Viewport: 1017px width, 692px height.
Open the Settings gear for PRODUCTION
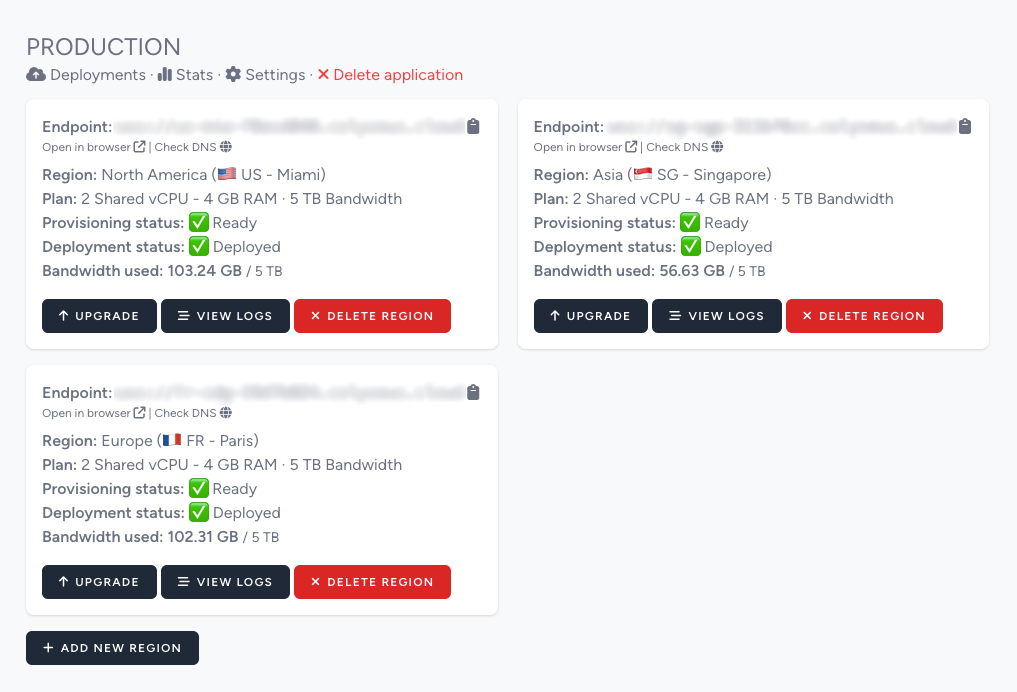point(232,74)
